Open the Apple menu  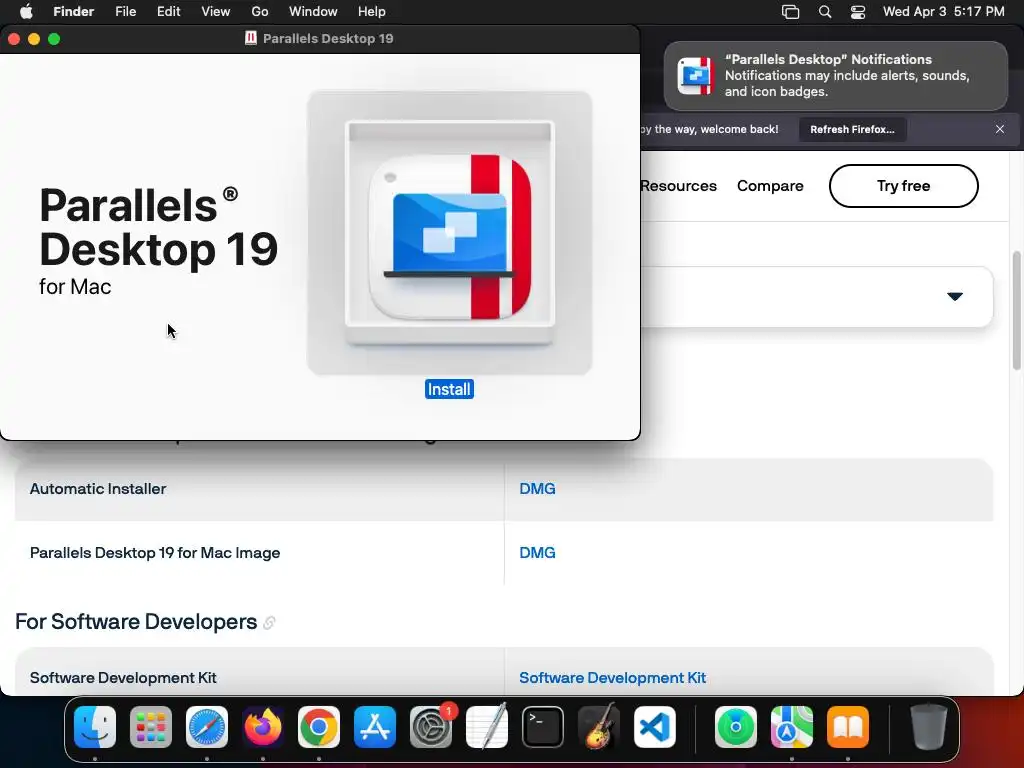[26, 12]
